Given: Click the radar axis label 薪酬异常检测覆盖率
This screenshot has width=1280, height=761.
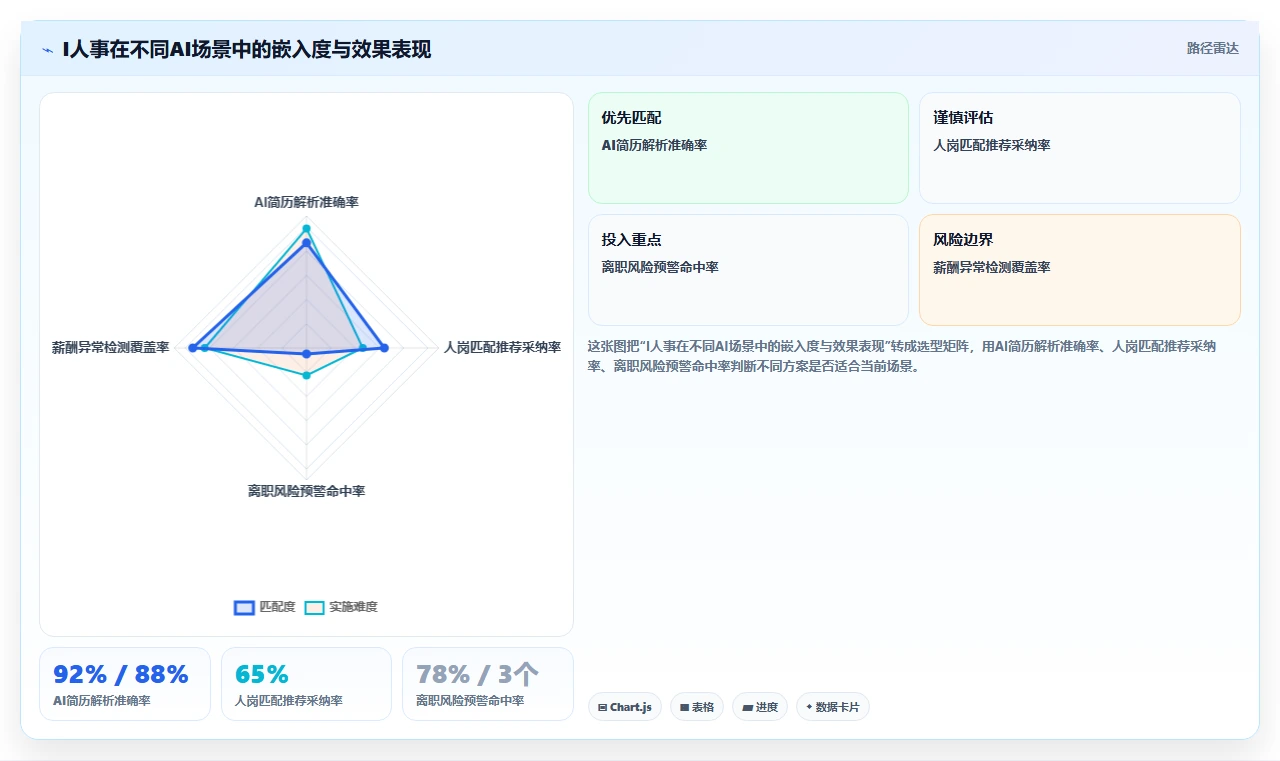Looking at the screenshot, I should tap(111, 348).
